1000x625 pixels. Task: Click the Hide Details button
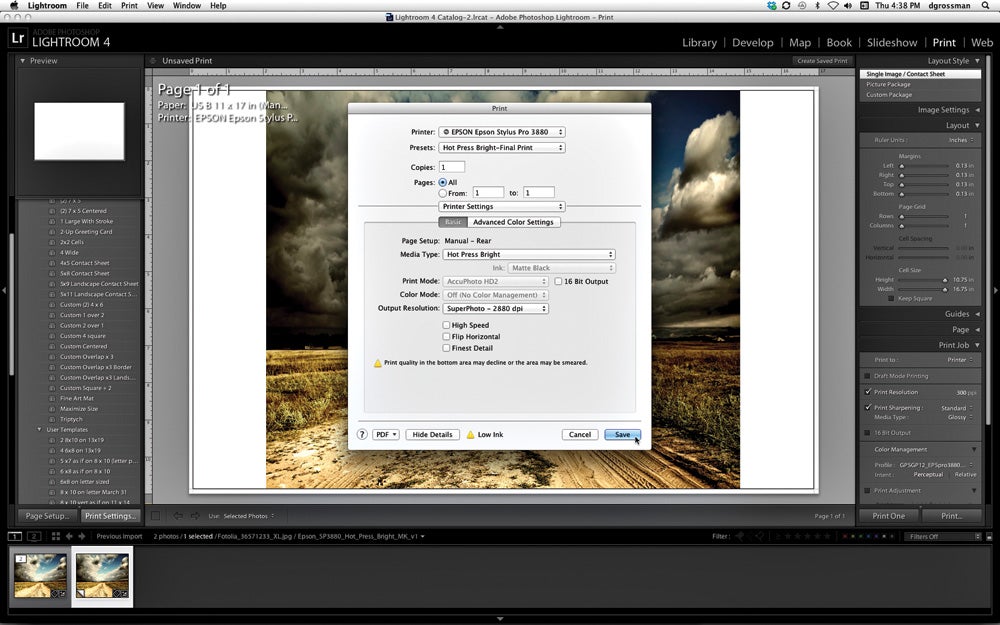(432, 434)
